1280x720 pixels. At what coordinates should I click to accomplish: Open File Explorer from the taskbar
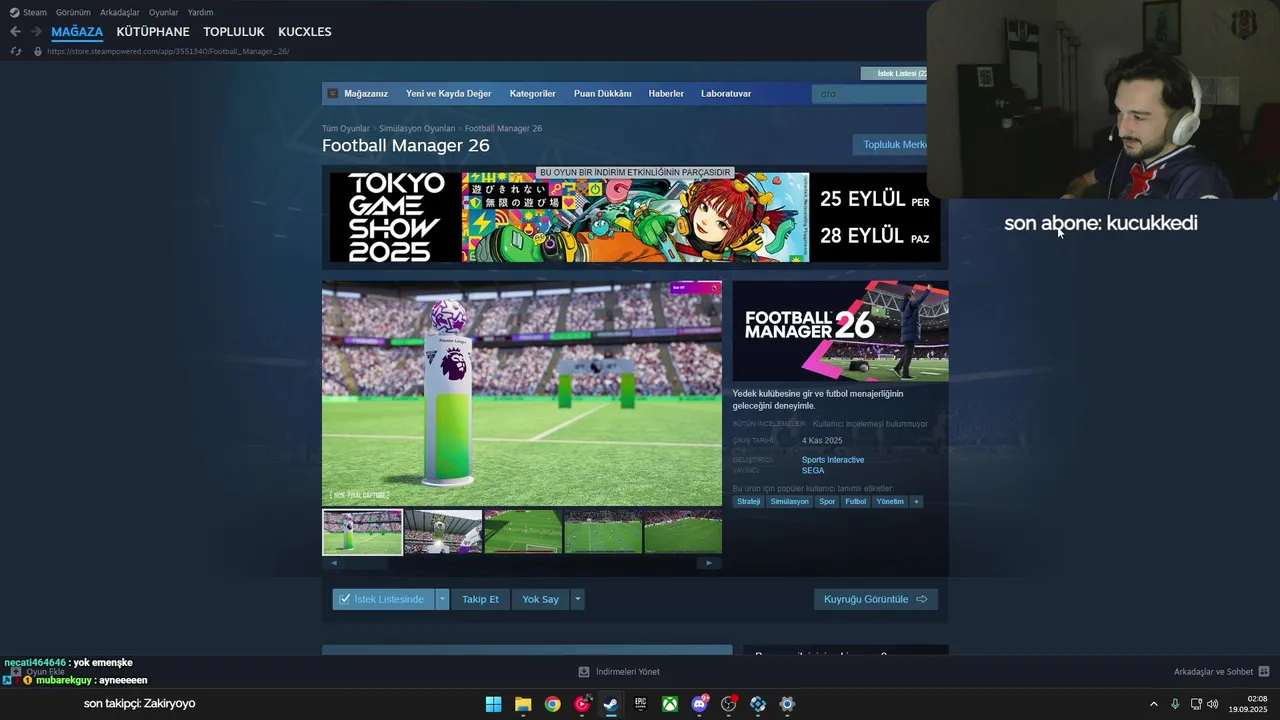pyautogui.click(x=523, y=704)
